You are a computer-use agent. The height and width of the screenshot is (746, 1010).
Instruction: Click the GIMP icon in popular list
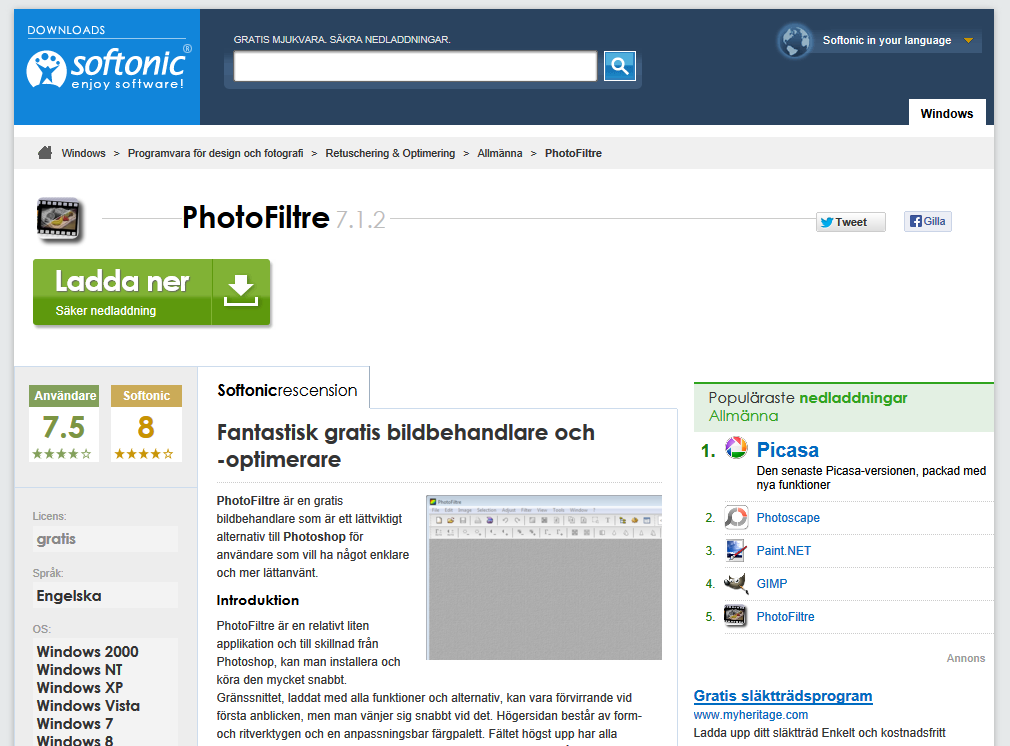(x=736, y=583)
